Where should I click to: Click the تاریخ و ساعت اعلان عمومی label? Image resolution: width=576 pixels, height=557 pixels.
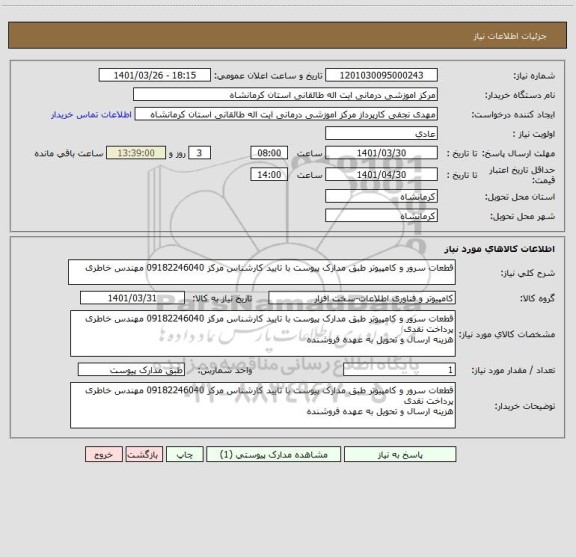[x=269, y=76]
